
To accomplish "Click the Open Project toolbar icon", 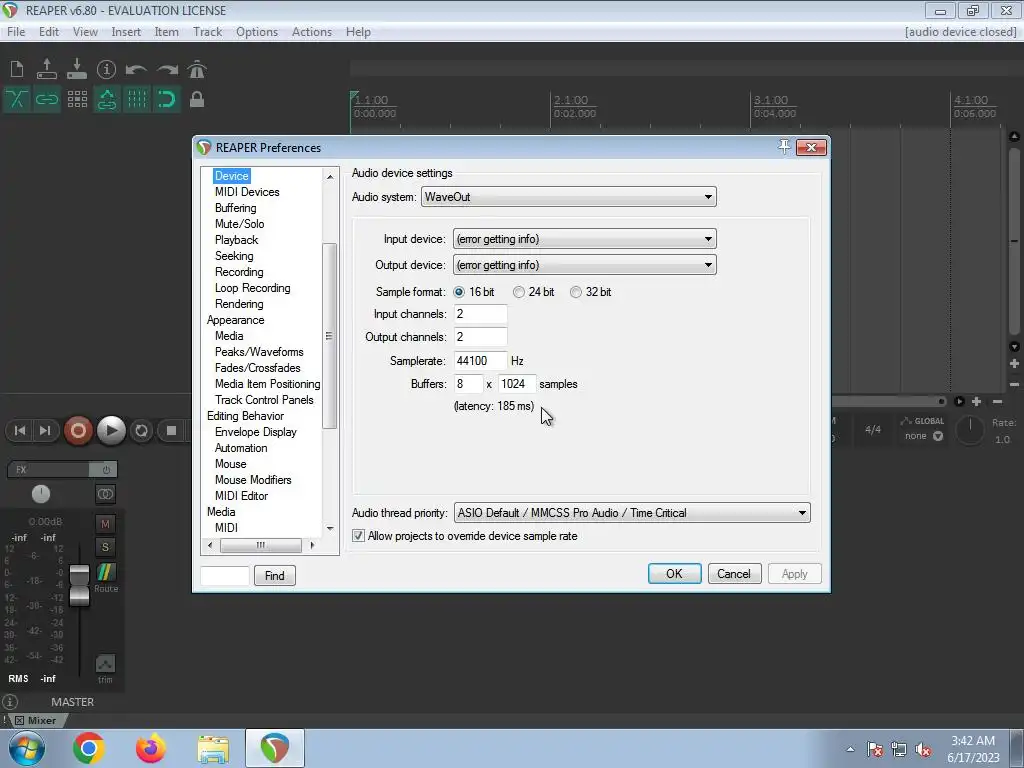I will pos(46,69).
